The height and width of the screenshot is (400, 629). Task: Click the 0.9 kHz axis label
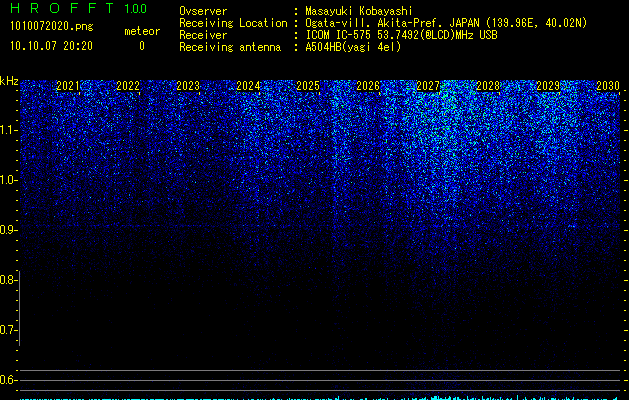point(8,230)
